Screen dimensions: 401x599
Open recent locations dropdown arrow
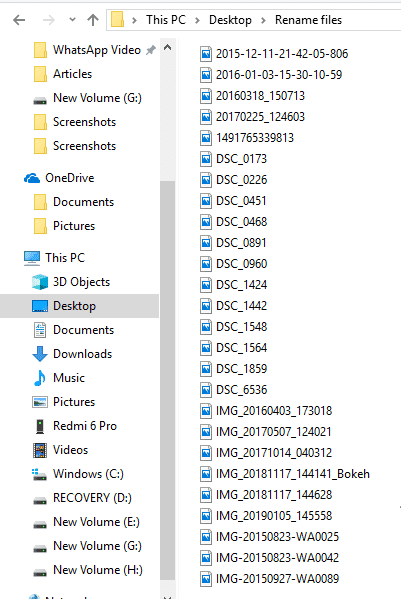(72, 19)
